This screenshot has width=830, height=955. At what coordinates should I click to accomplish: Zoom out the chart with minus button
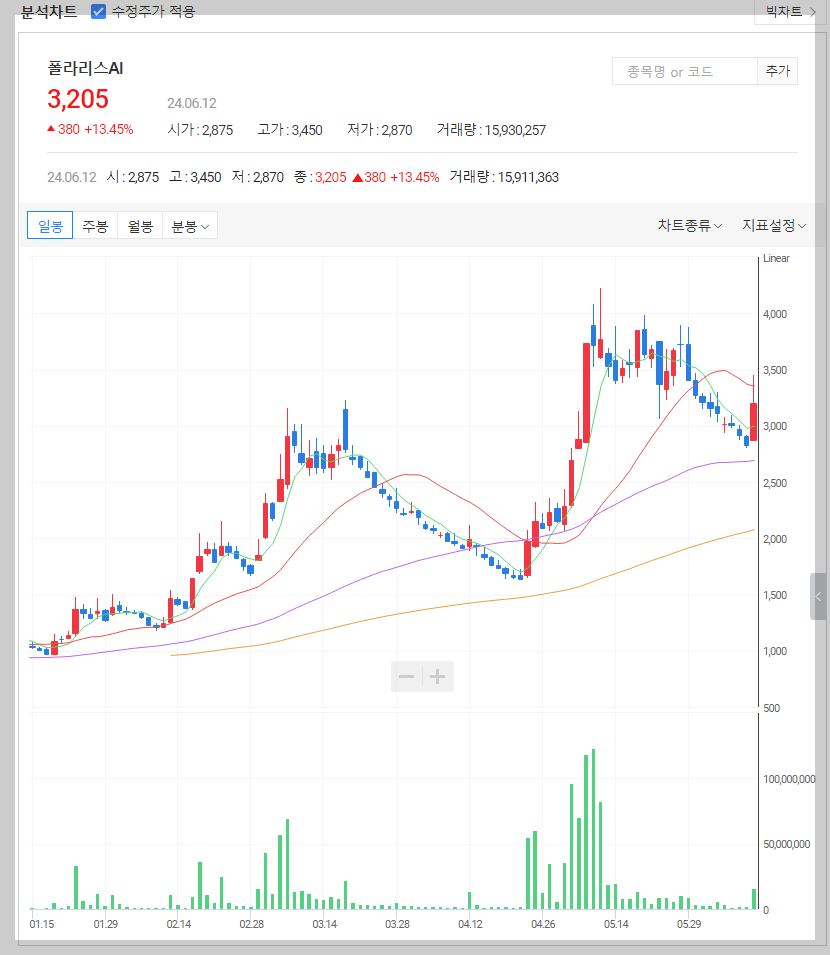point(406,677)
